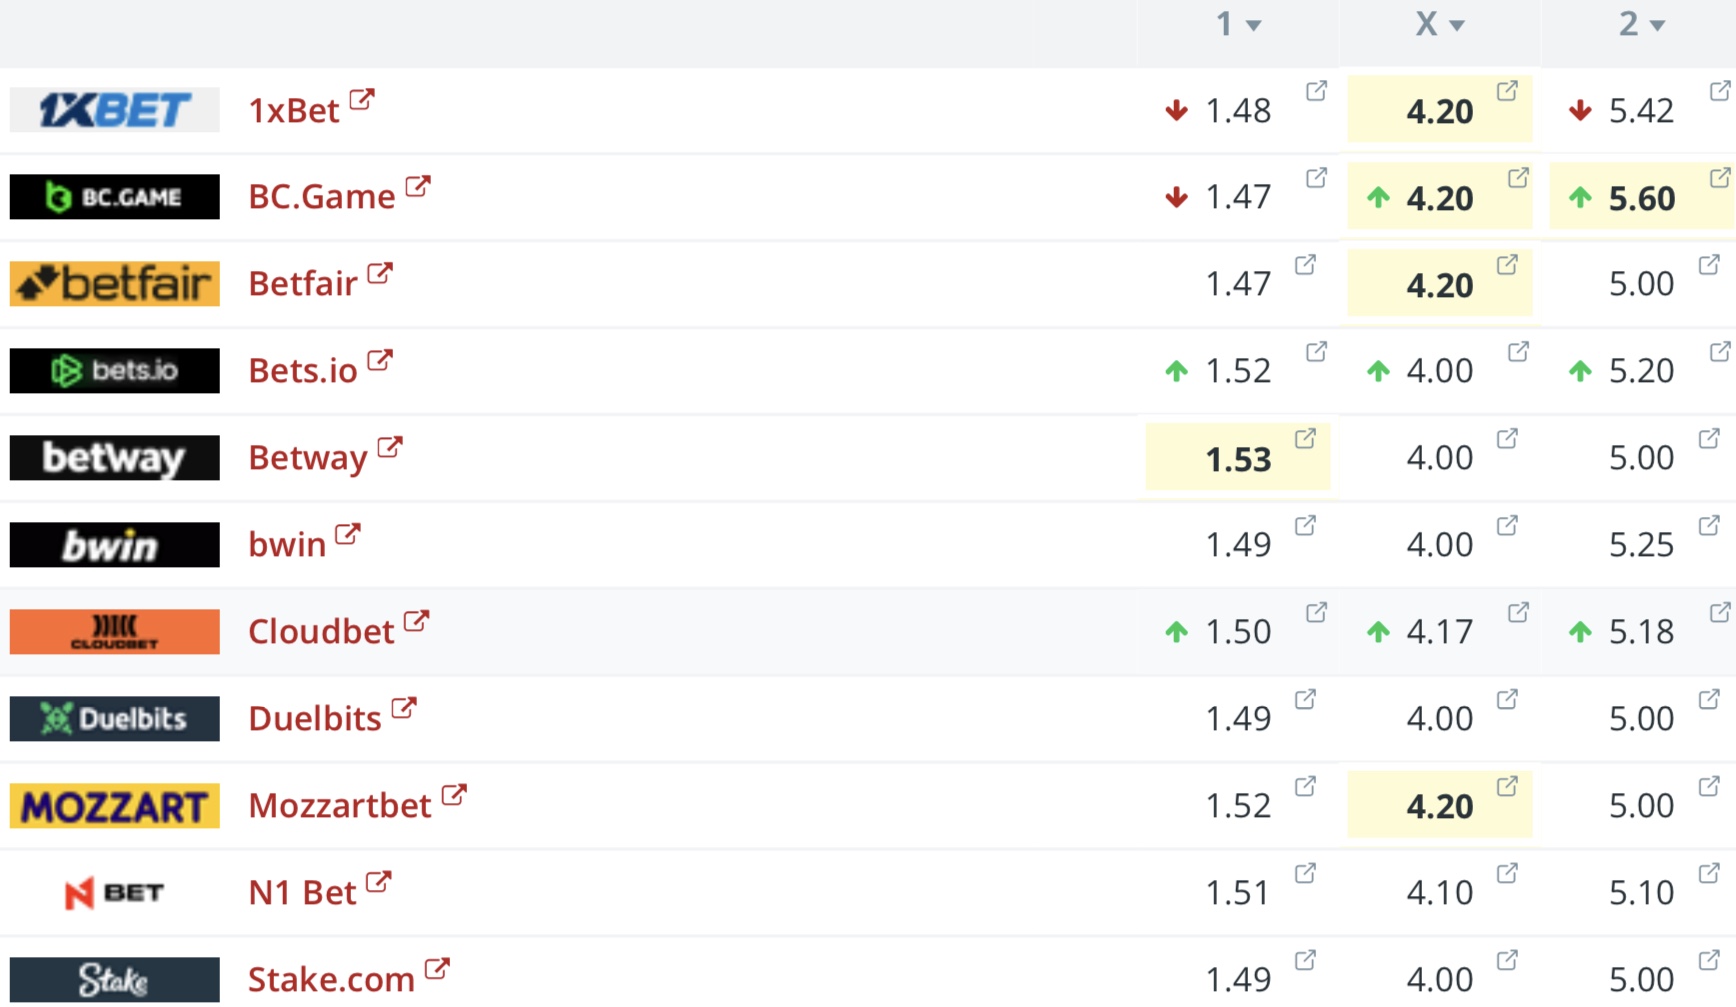Click the external link icon beside BC.Game name
The width and height of the screenshot is (1736, 1007).
point(417,186)
